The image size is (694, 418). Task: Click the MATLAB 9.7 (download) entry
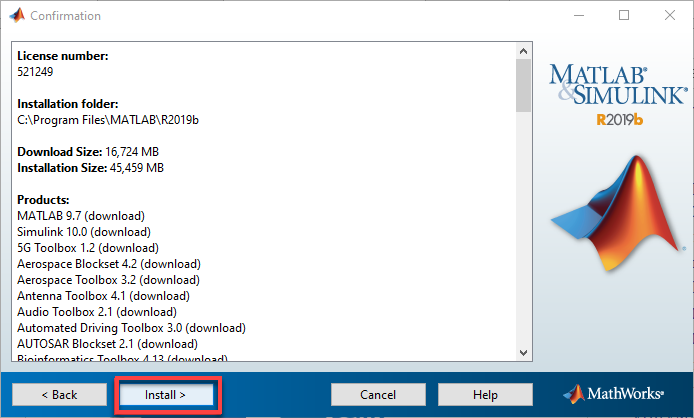coord(81,216)
